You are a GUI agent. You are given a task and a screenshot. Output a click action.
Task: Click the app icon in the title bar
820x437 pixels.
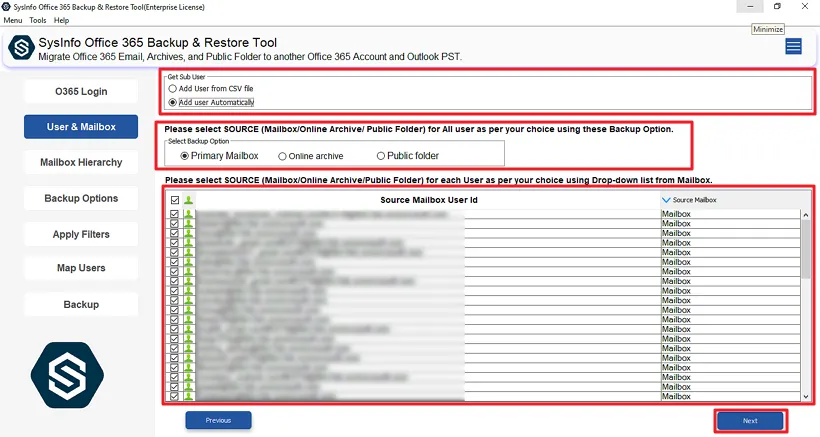pos(6,7)
